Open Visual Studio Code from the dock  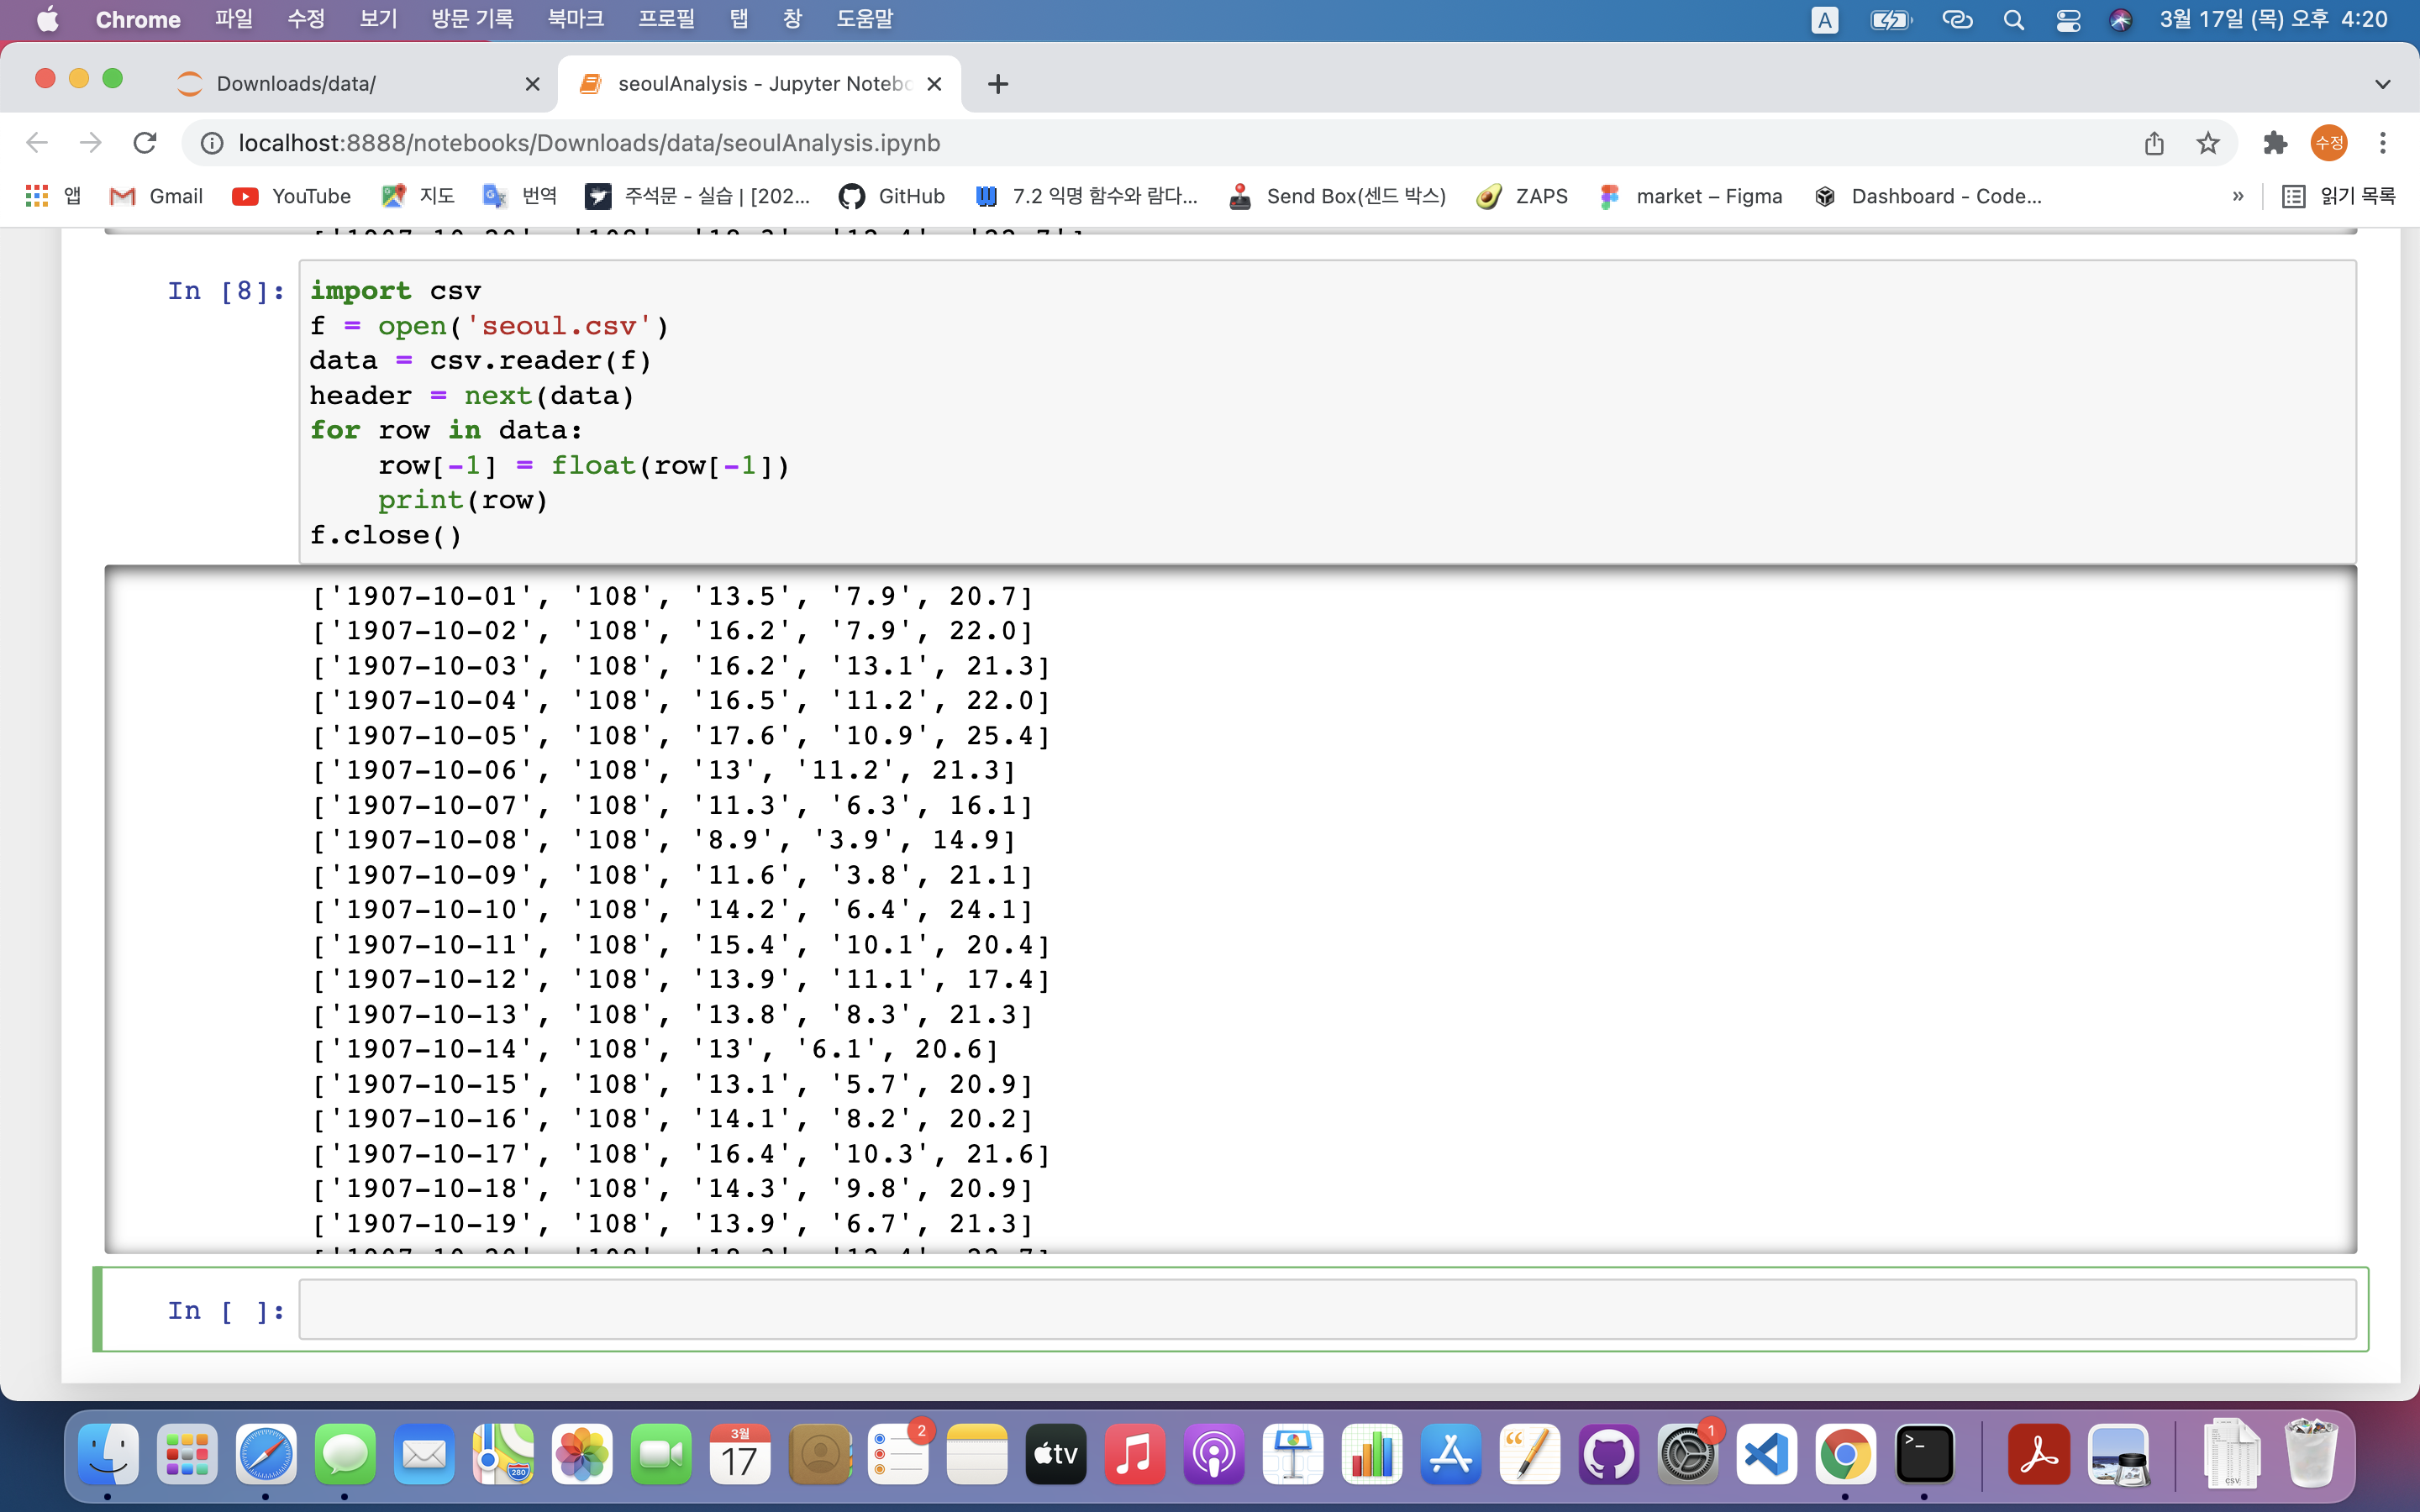pyautogui.click(x=1766, y=1454)
